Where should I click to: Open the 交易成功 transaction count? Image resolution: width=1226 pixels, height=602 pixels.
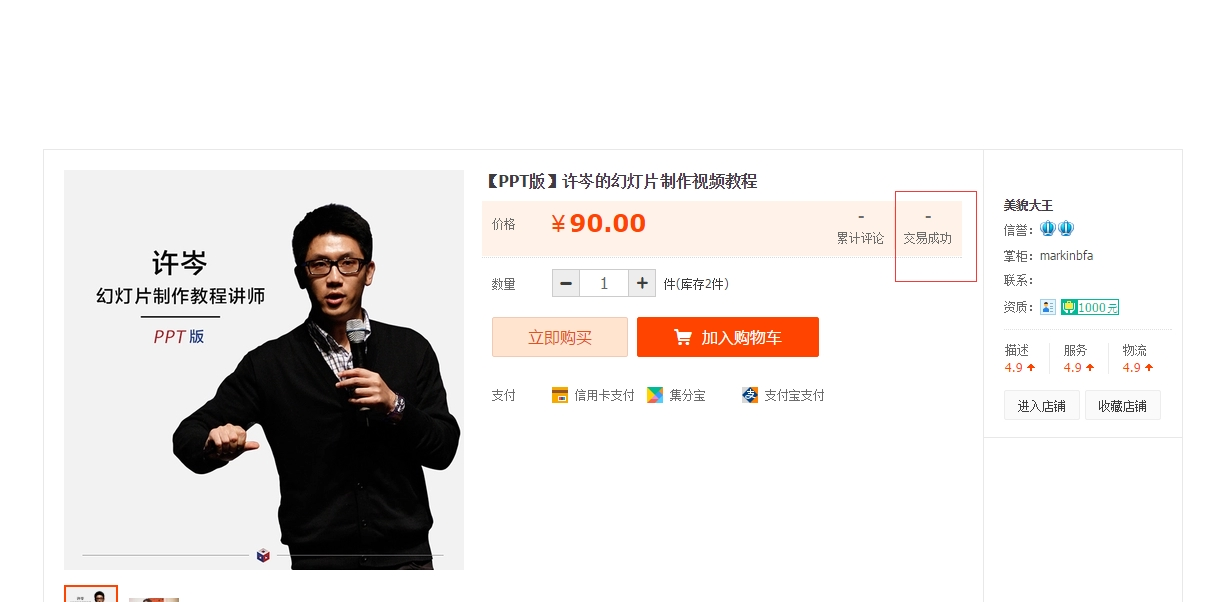tap(928, 229)
